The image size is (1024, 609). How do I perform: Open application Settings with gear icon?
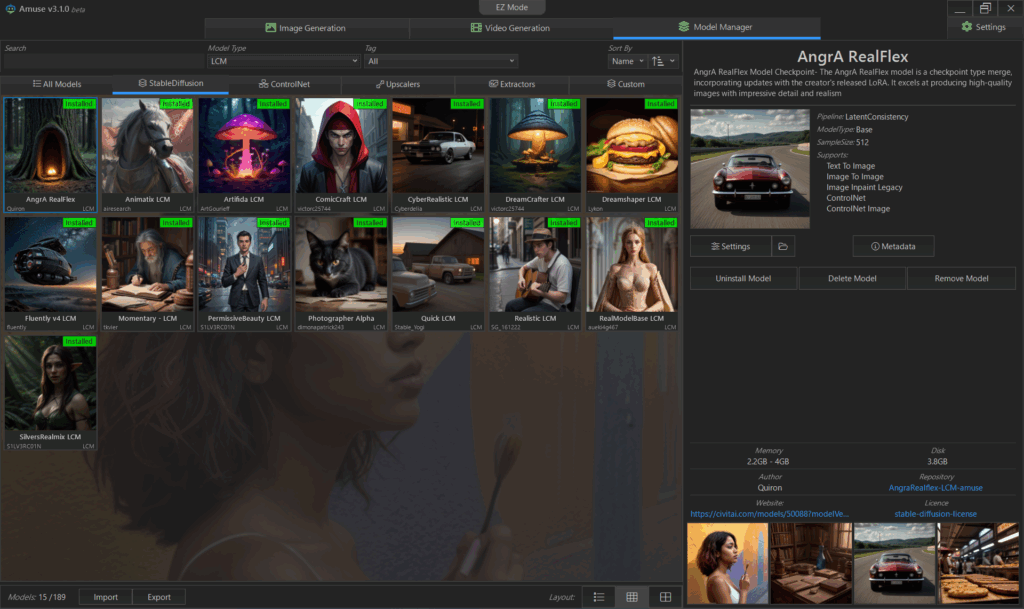tap(984, 27)
